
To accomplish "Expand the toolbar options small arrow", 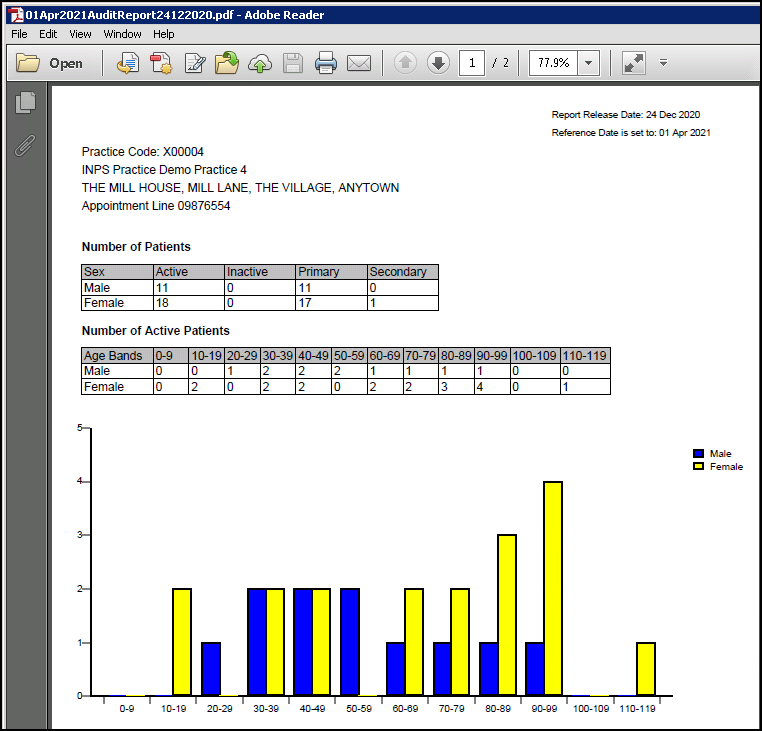I will point(663,63).
